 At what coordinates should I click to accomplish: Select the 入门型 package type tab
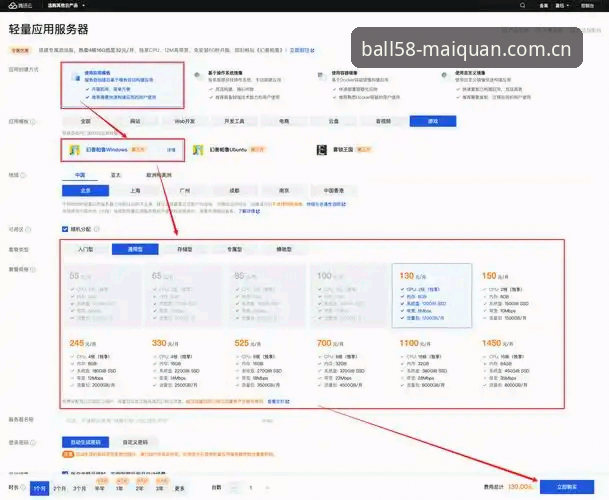point(85,249)
